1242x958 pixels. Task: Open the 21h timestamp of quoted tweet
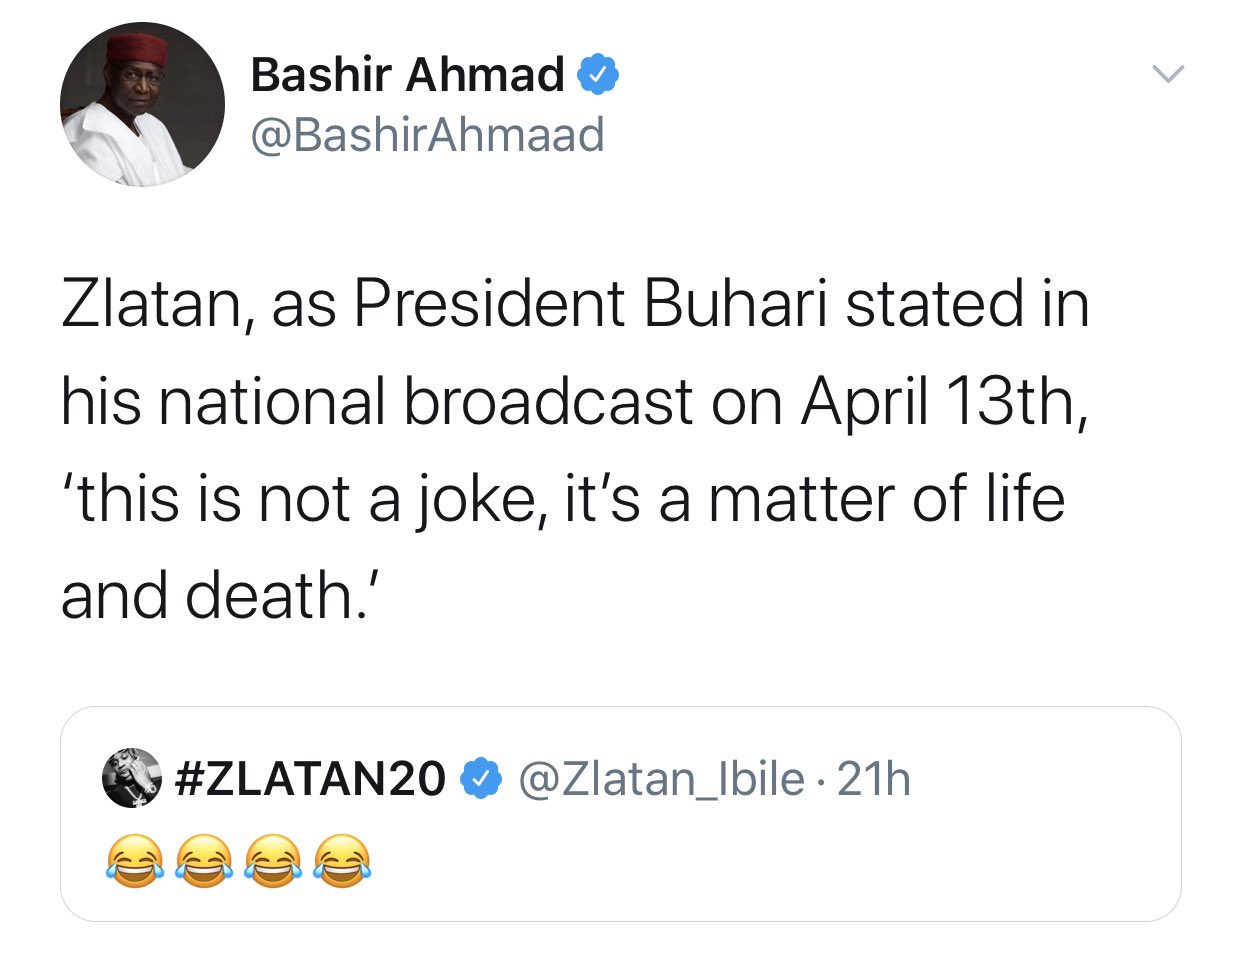tap(874, 779)
